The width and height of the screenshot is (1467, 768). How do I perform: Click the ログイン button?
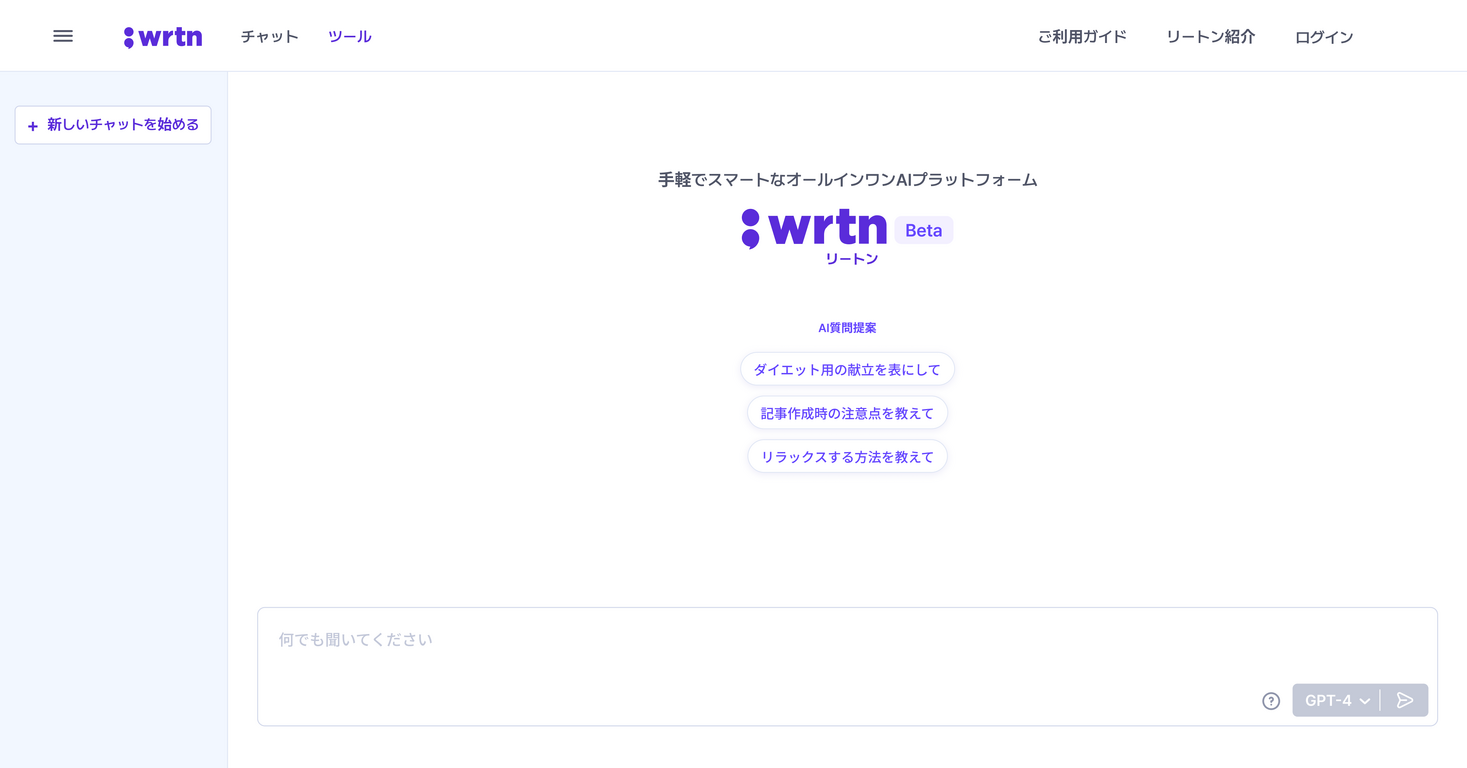[x=1322, y=36]
